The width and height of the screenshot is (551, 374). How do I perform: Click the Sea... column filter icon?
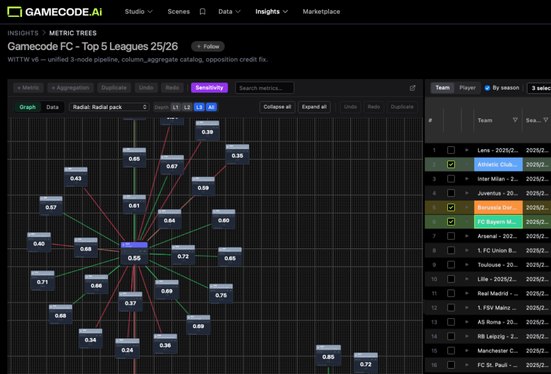click(x=546, y=120)
